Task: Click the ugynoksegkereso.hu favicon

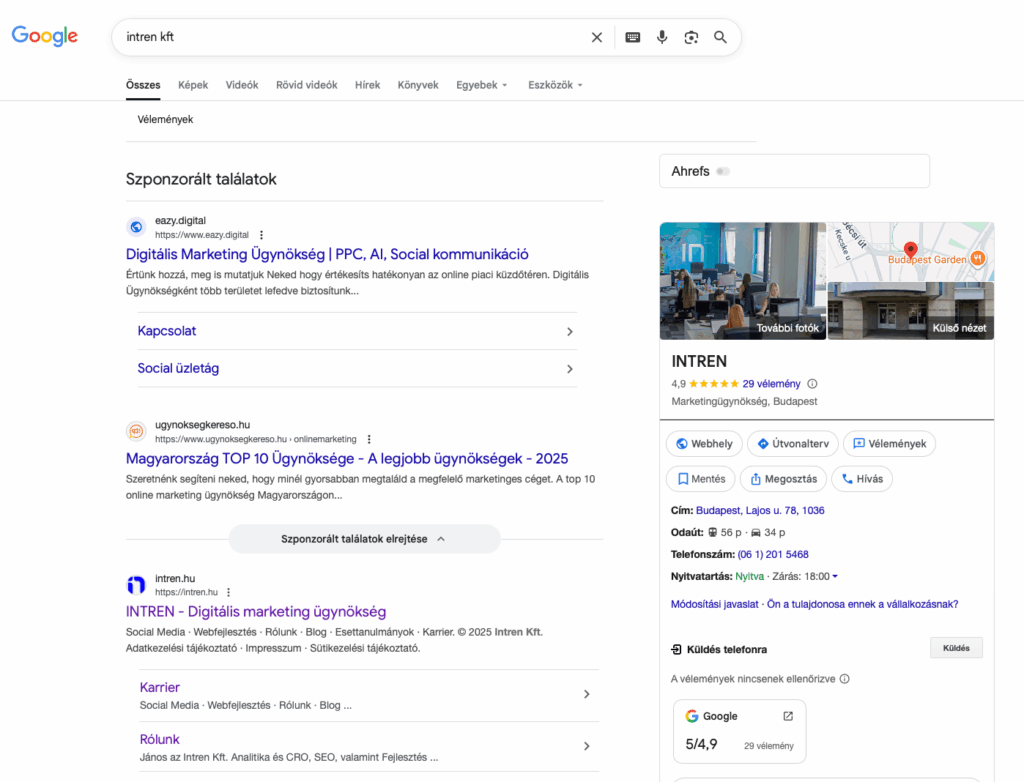Action: point(136,431)
